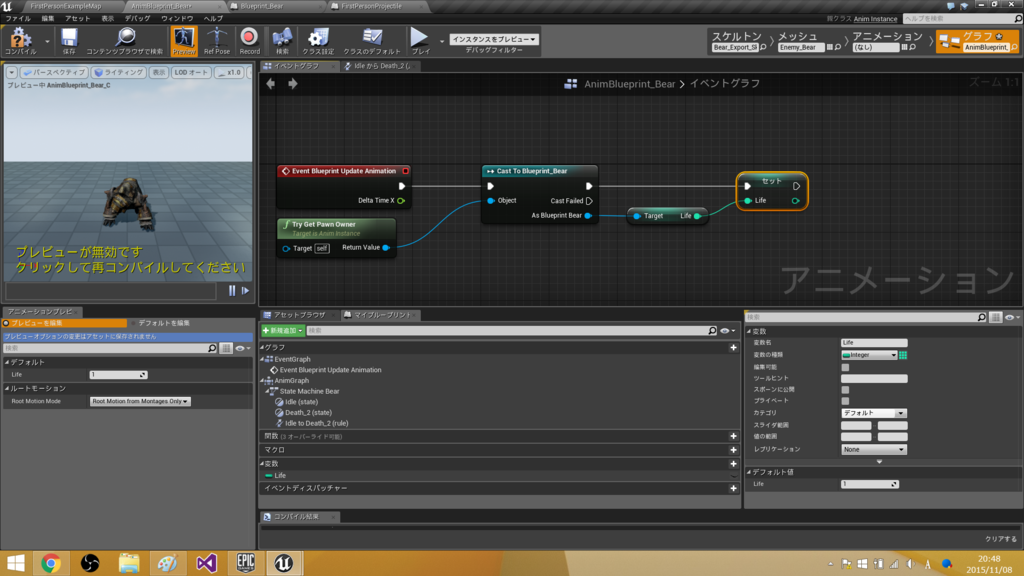
Task: Switch to Graph mode AnimBlueprint
Action: click(977, 41)
